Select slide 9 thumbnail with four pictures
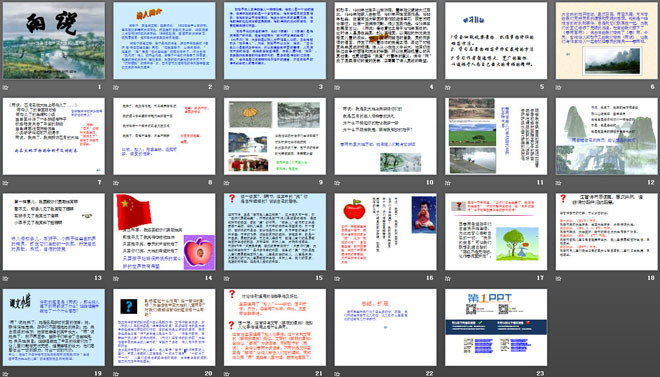Image resolution: width=660 pixels, height=377 pixels. [275, 136]
